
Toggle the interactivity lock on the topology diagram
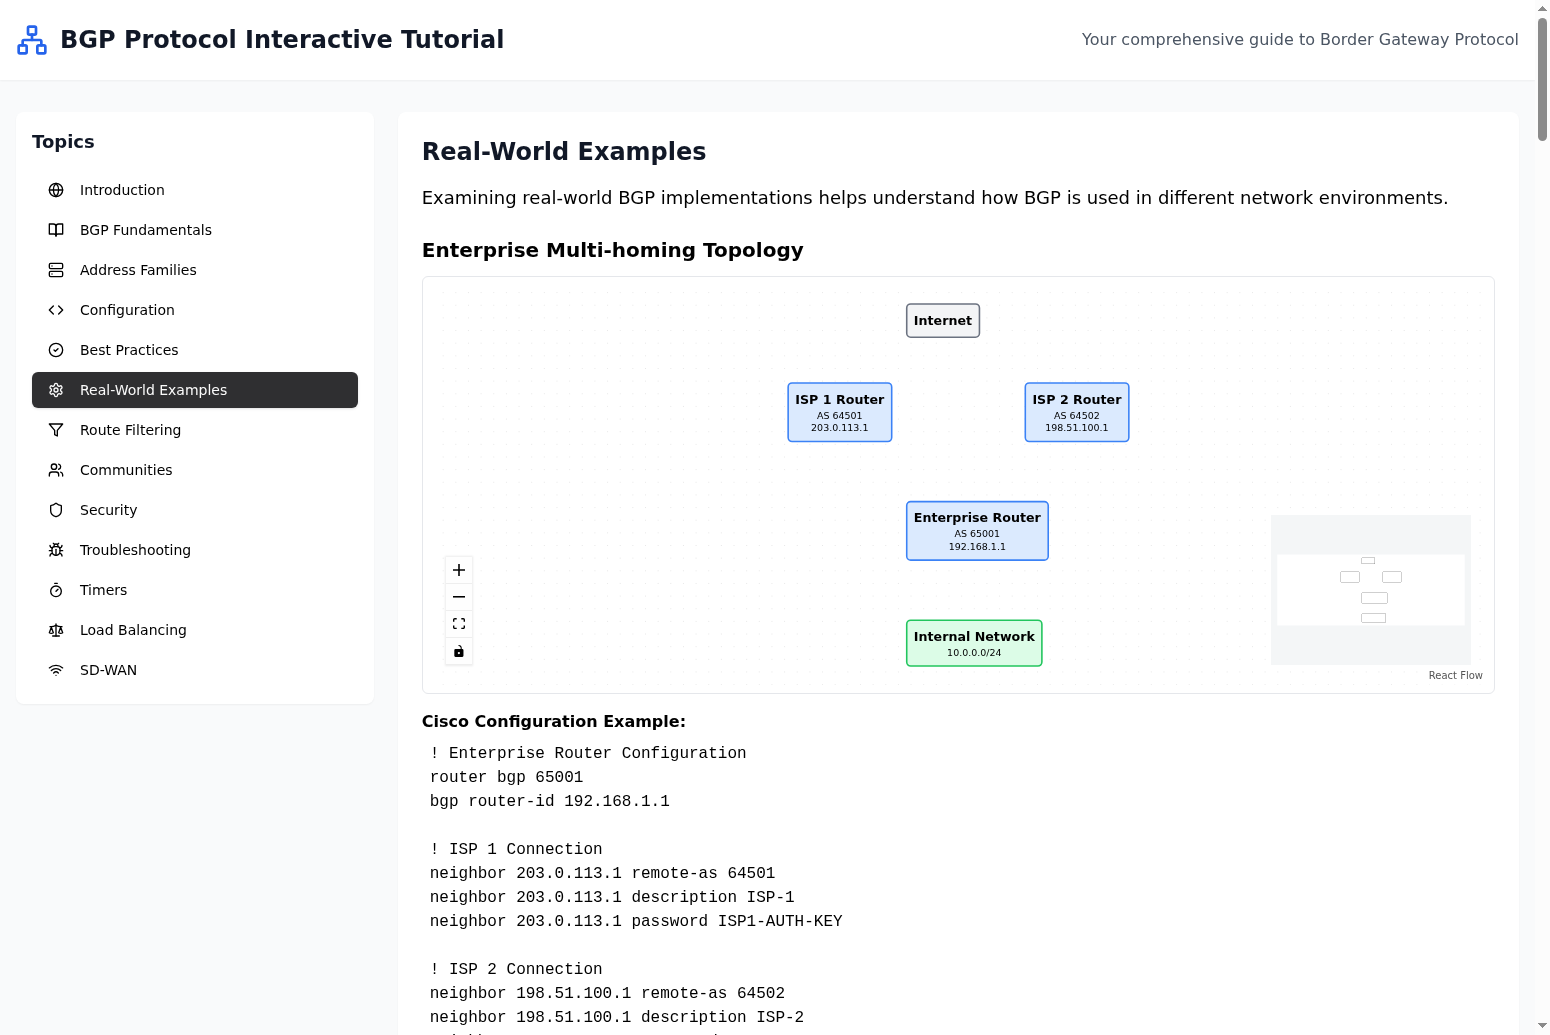(x=459, y=650)
